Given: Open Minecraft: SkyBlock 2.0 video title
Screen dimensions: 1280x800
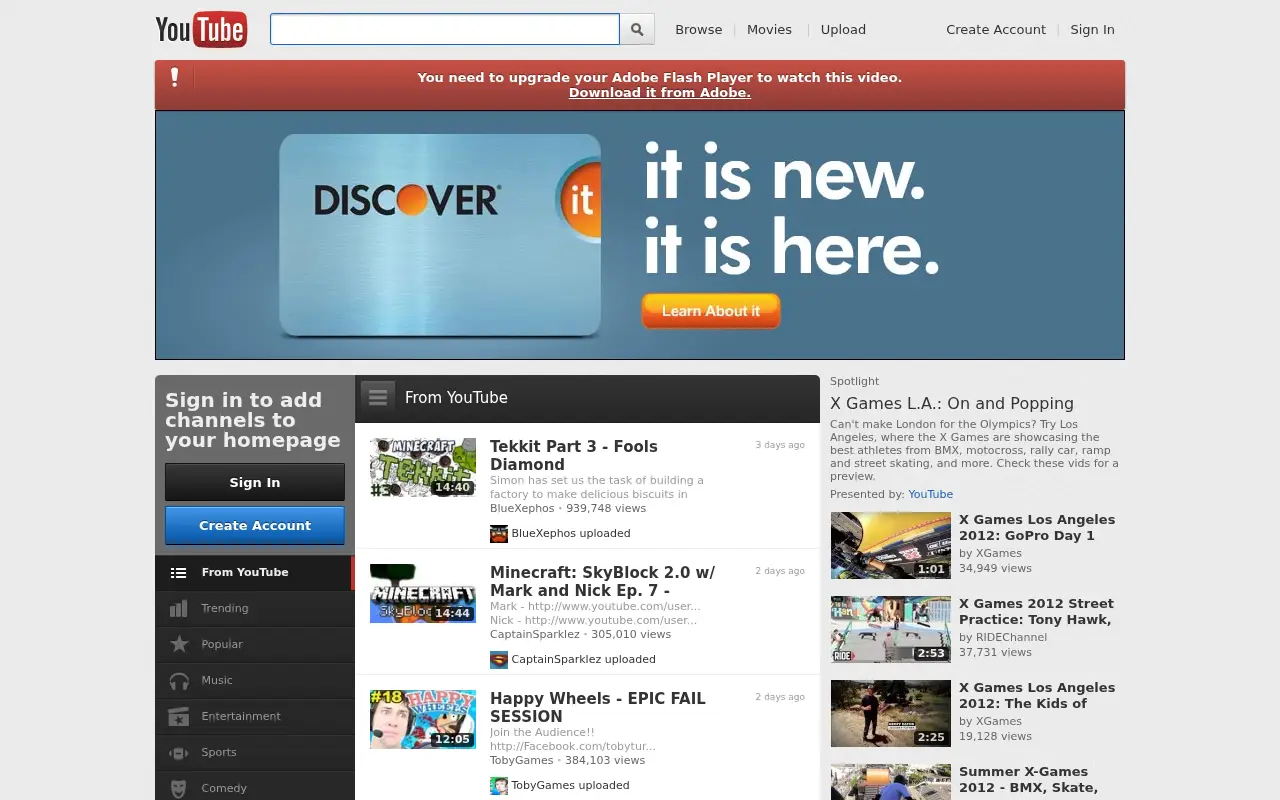Looking at the screenshot, I should click(602, 581).
